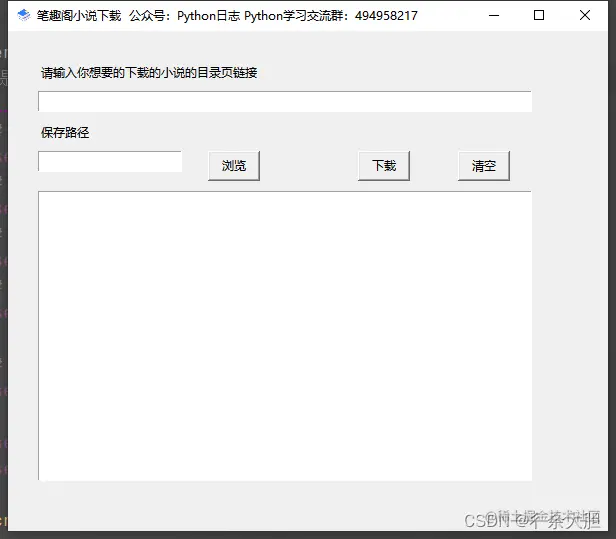Click the 保存路径 label text
The height and width of the screenshot is (539, 616).
point(65,133)
